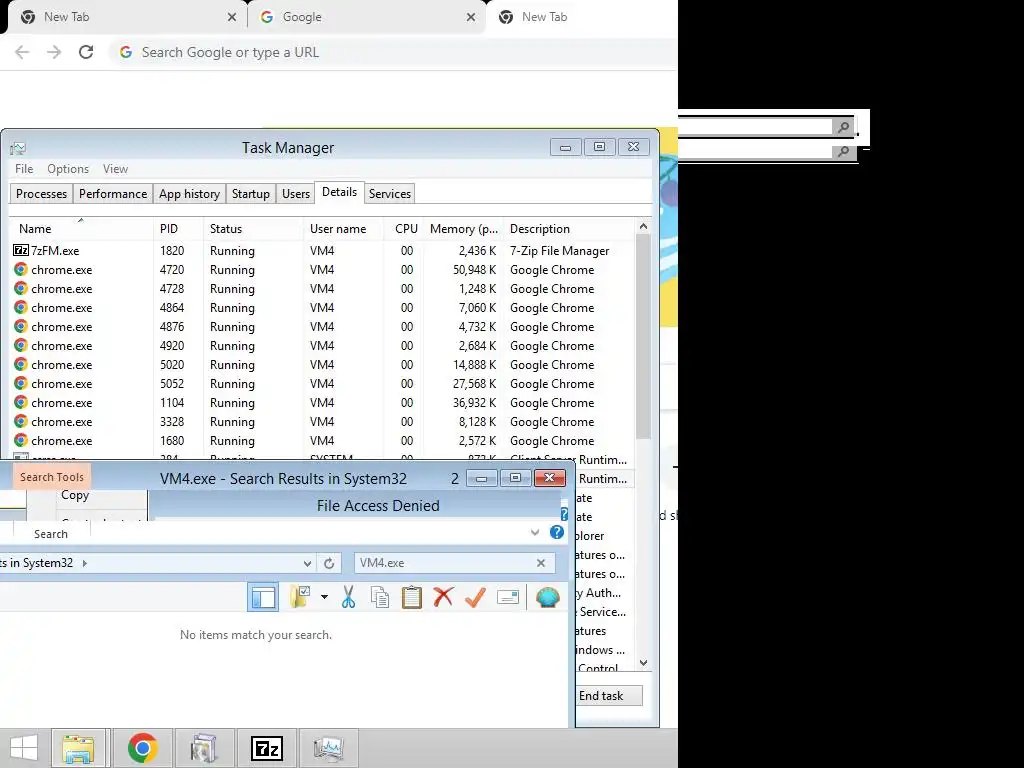Click the envelope E-mail icon
This screenshot has width=1024, height=768.
pyautogui.click(x=508, y=597)
